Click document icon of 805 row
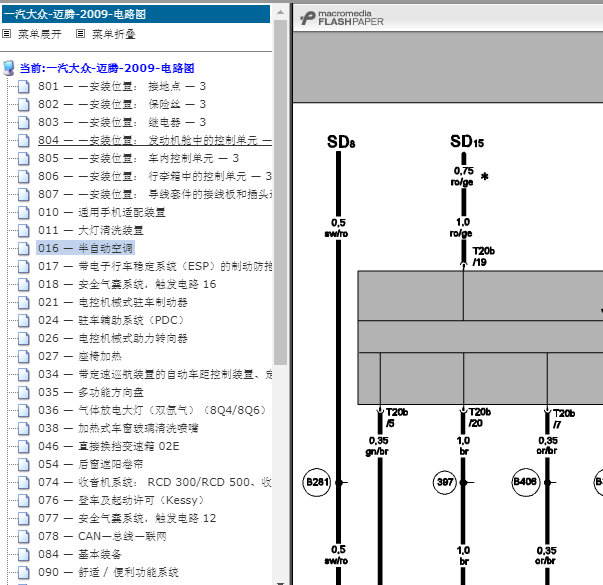 coord(23,158)
